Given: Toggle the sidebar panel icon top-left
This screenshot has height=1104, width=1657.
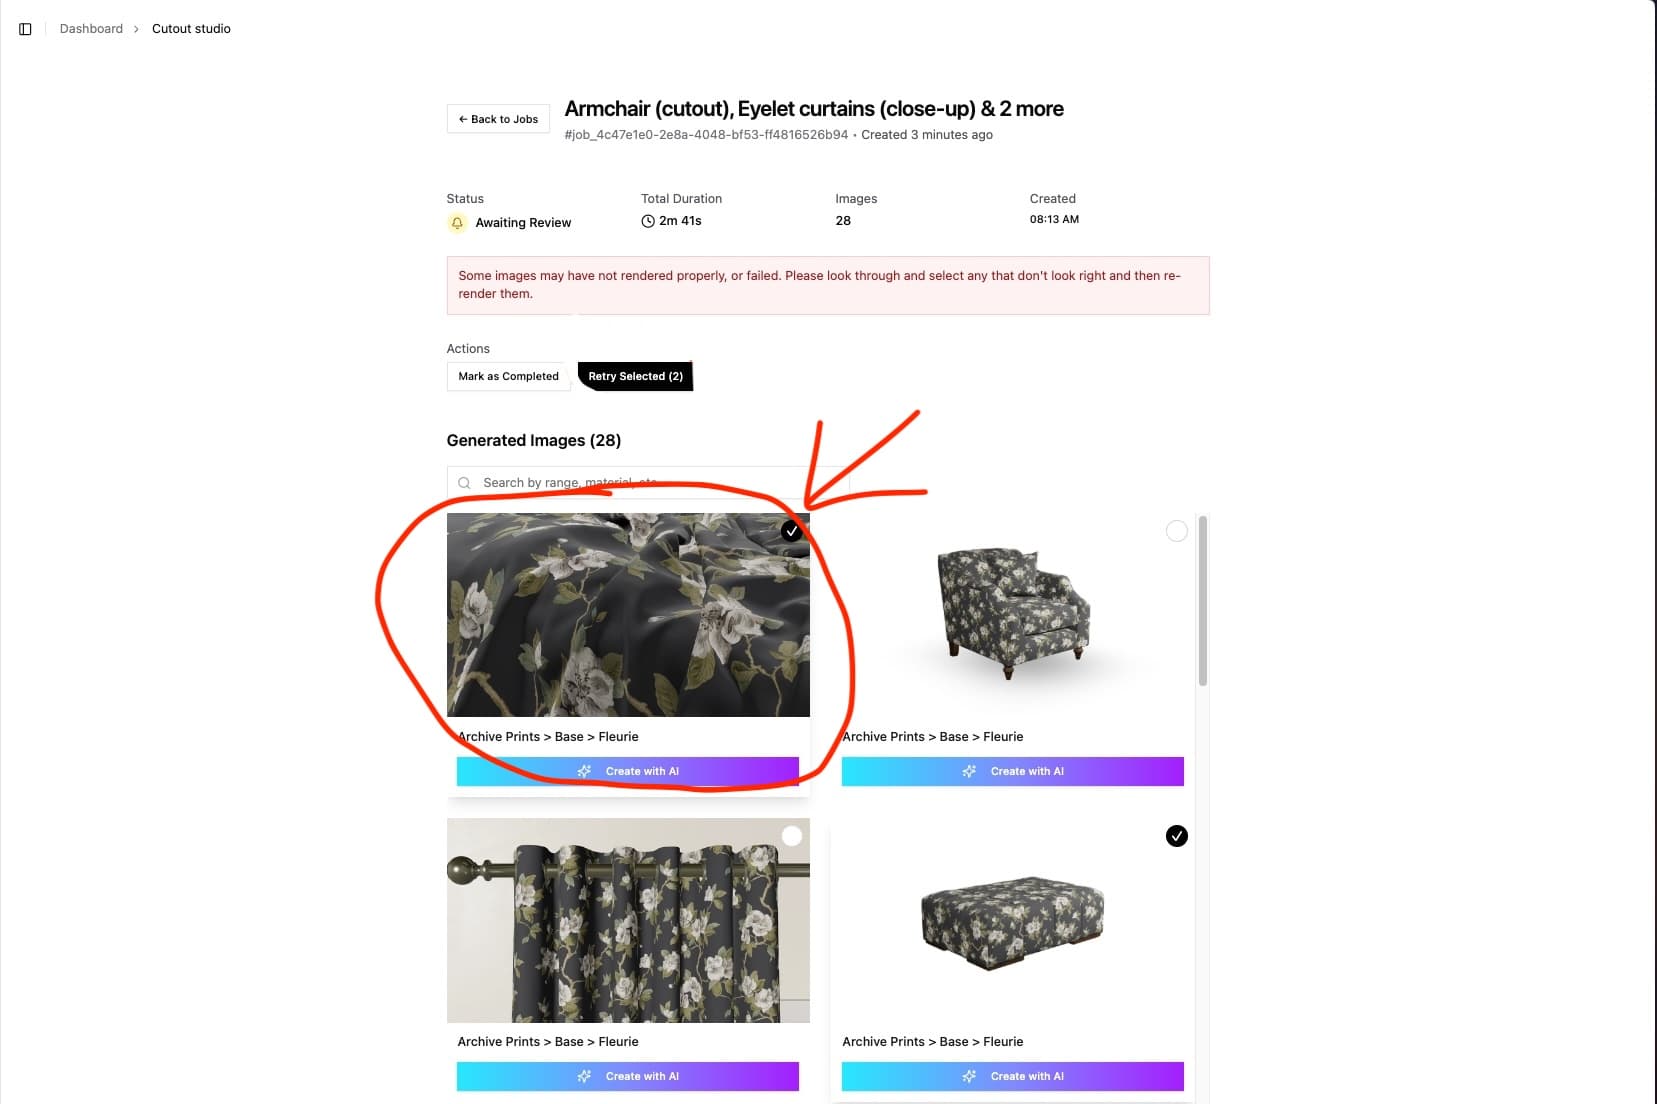Looking at the screenshot, I should [x=25, y=29].
